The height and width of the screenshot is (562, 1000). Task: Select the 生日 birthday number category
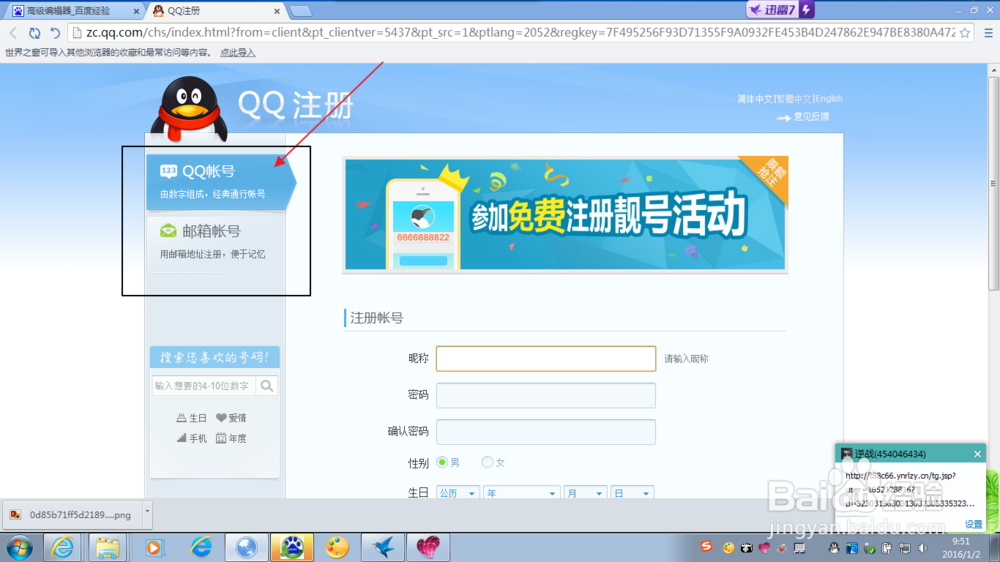tap(191, 418)
